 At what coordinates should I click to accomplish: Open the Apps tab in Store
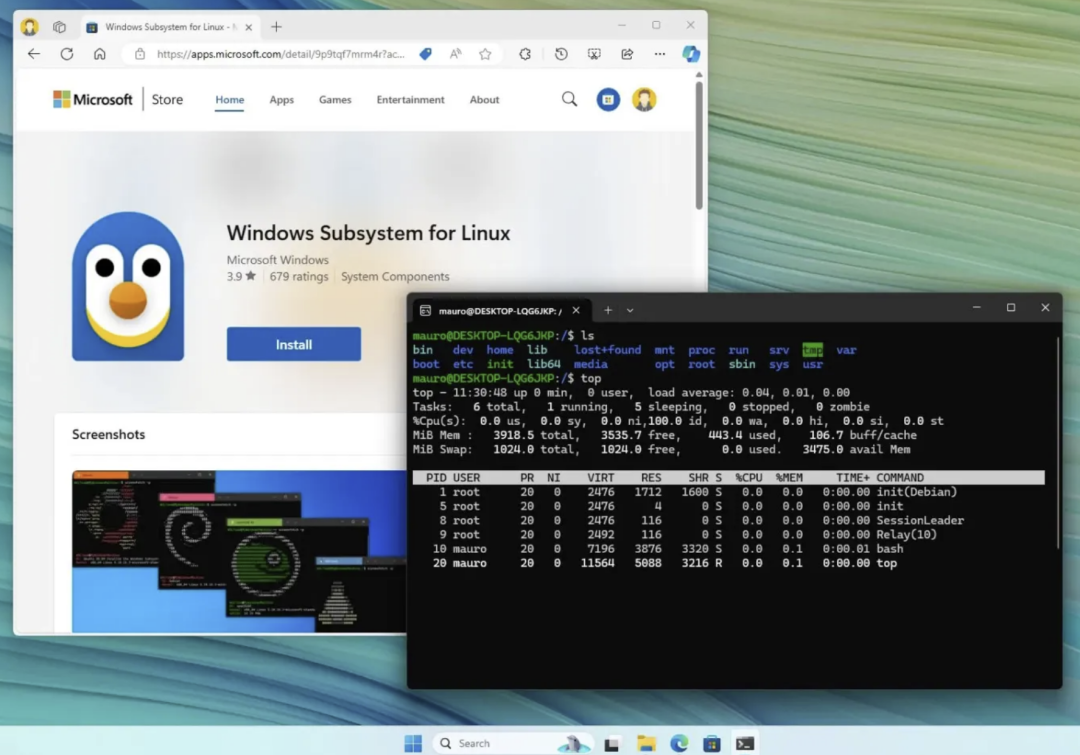point(282,100)
